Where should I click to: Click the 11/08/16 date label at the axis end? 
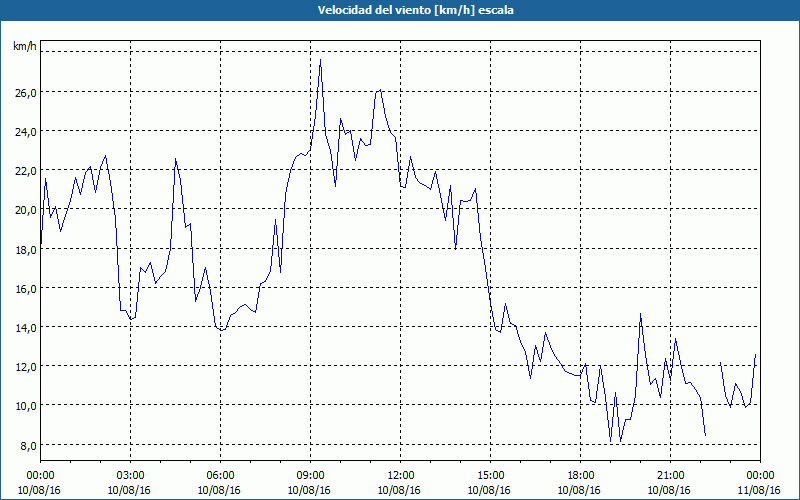coord(760,490)
